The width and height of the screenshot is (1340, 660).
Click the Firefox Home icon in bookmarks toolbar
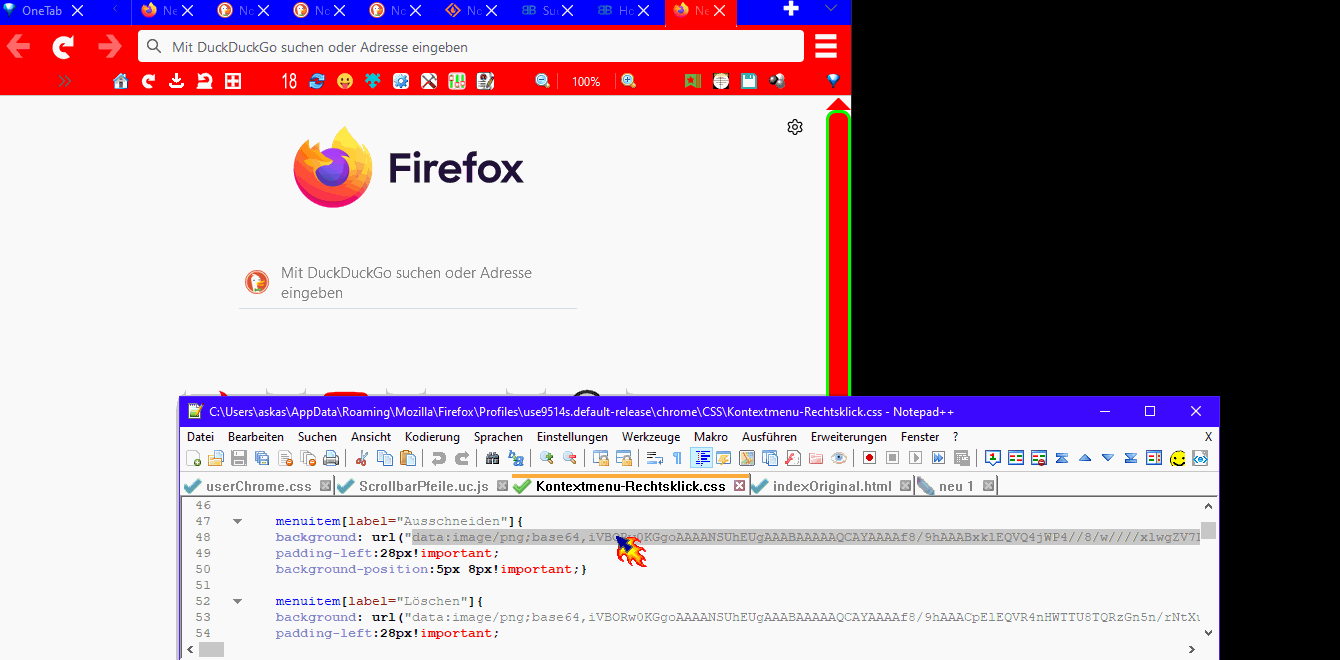point(121,81)
